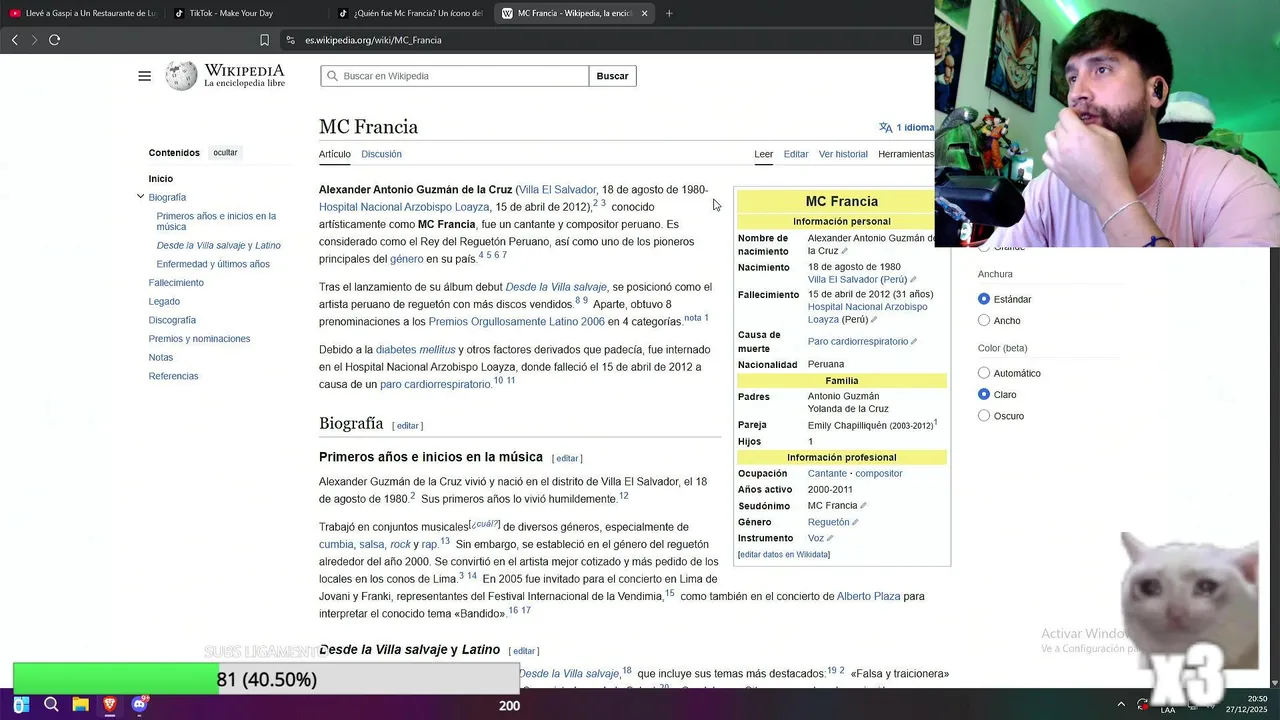Select Estándar width option
Screen dimensions: 1280x720
pos(984,299)
